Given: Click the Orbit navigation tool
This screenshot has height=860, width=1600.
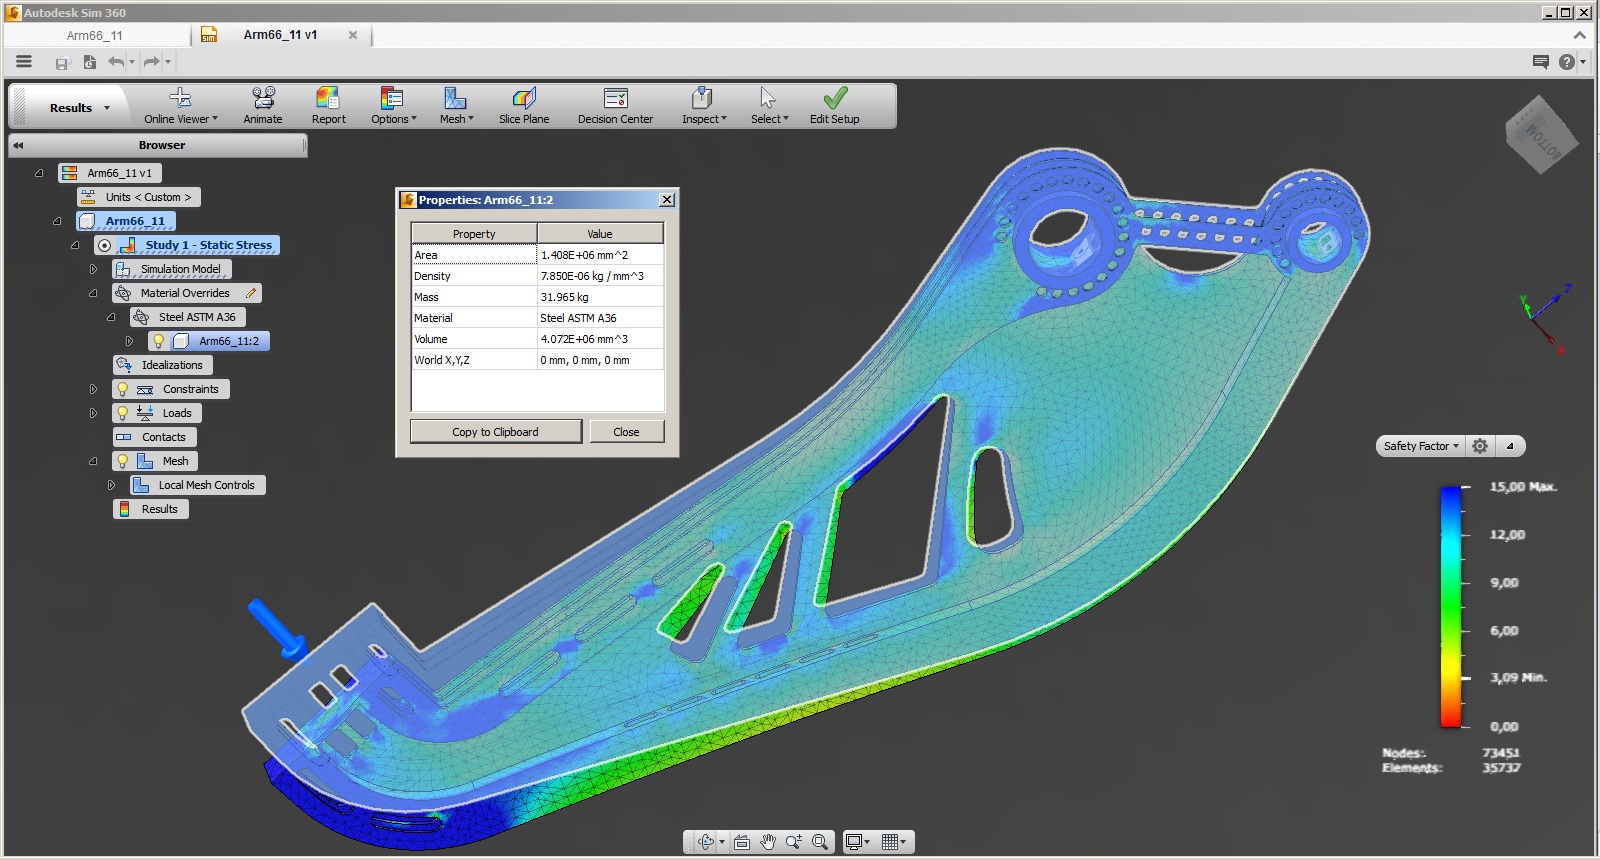Looking at the screenshot, I should [706, 842].
